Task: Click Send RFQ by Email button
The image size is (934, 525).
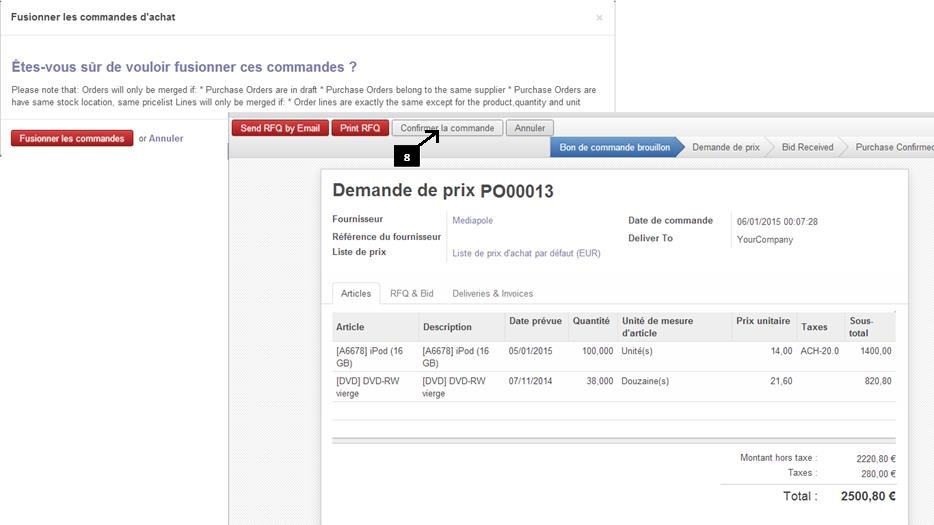Action: click(280, 128)
